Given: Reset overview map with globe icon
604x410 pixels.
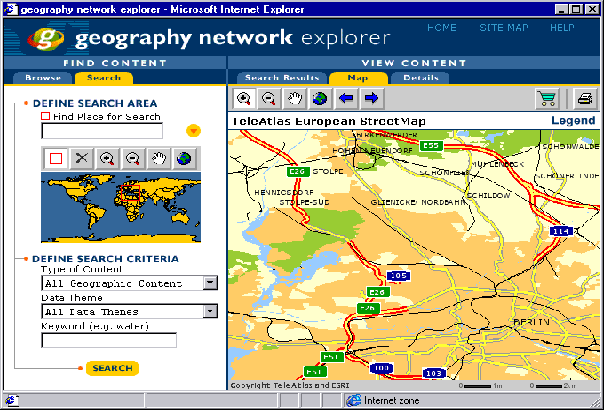Looking at the screenshot, I should coord(184,158).
